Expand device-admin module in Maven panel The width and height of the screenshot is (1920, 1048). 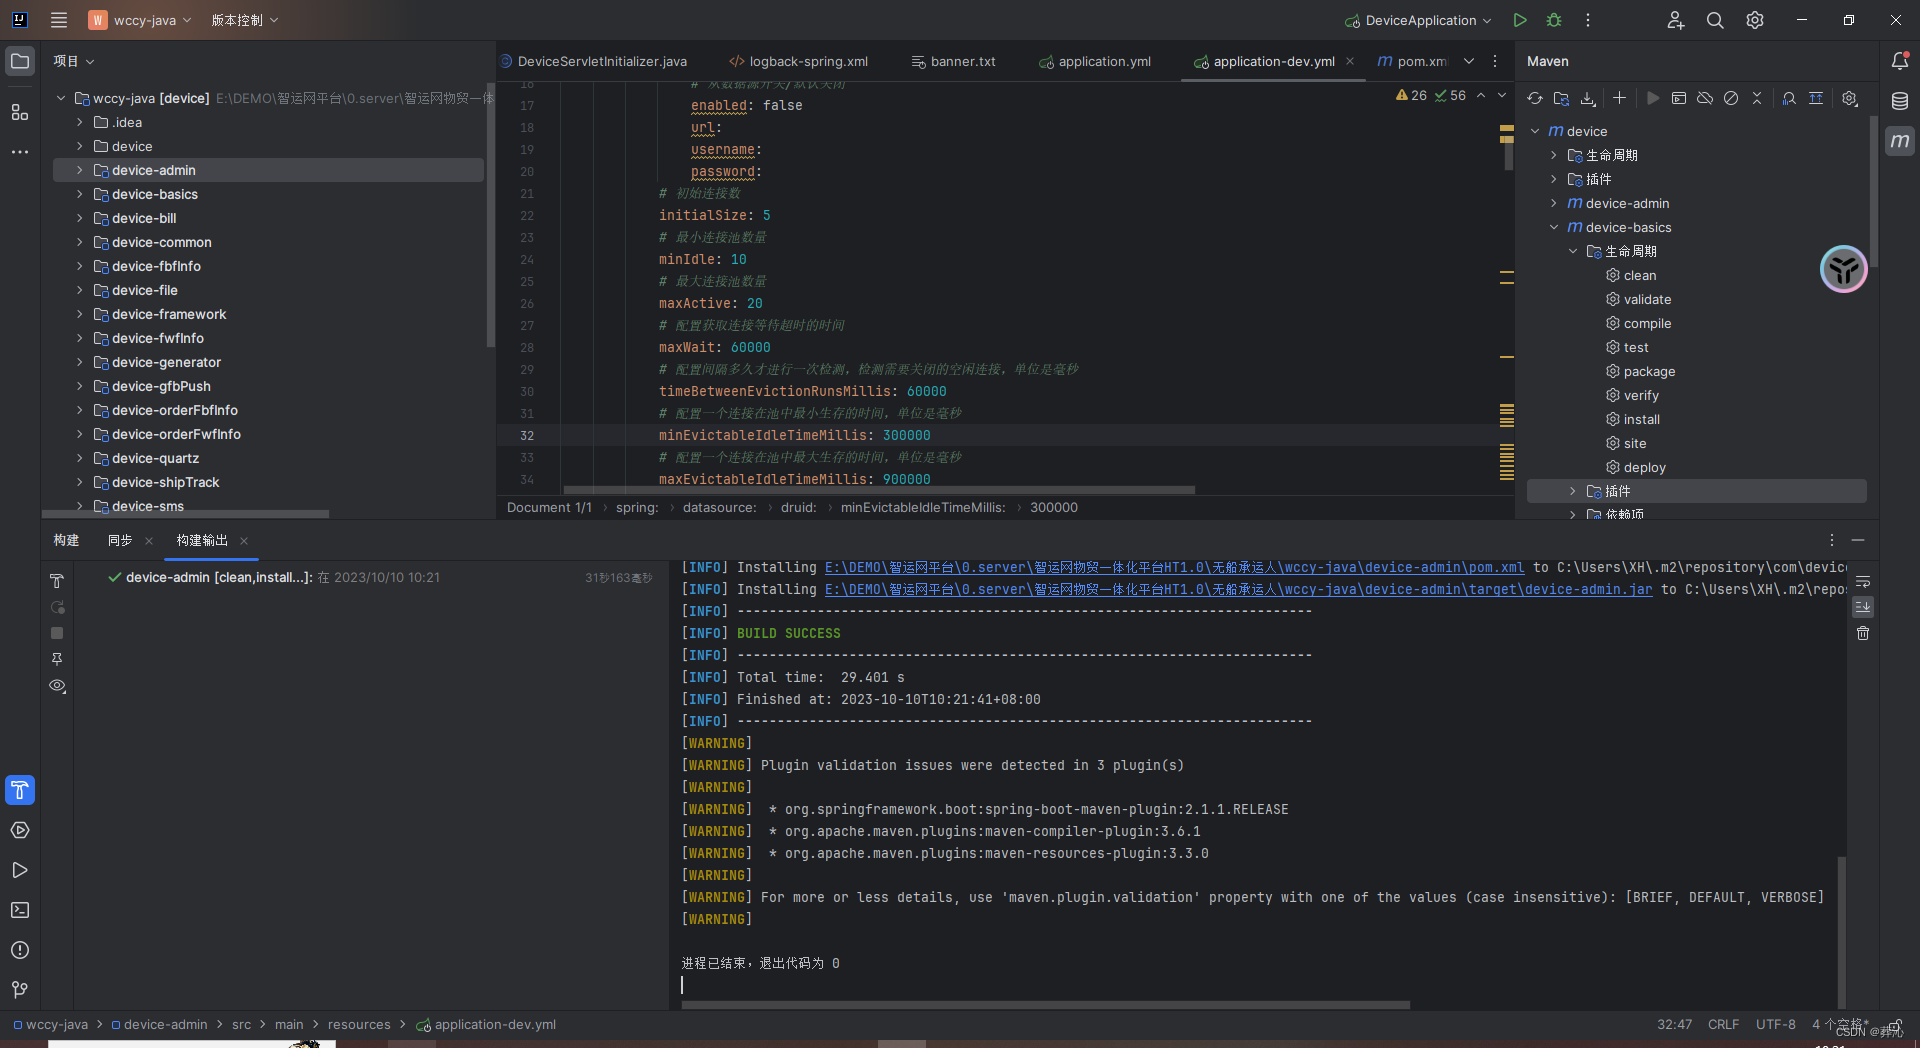1554,203
